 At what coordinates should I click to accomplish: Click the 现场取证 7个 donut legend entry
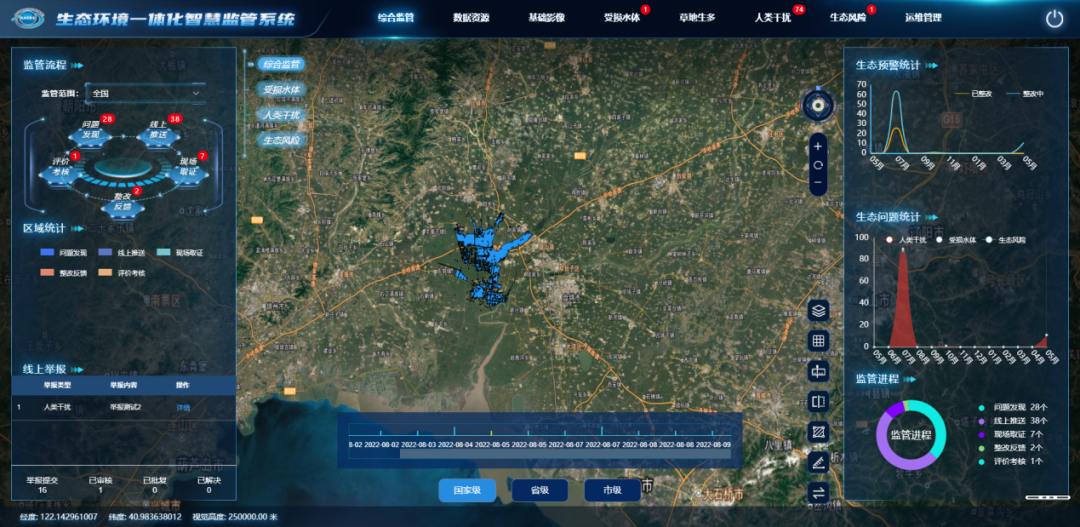click(1012, 434)
